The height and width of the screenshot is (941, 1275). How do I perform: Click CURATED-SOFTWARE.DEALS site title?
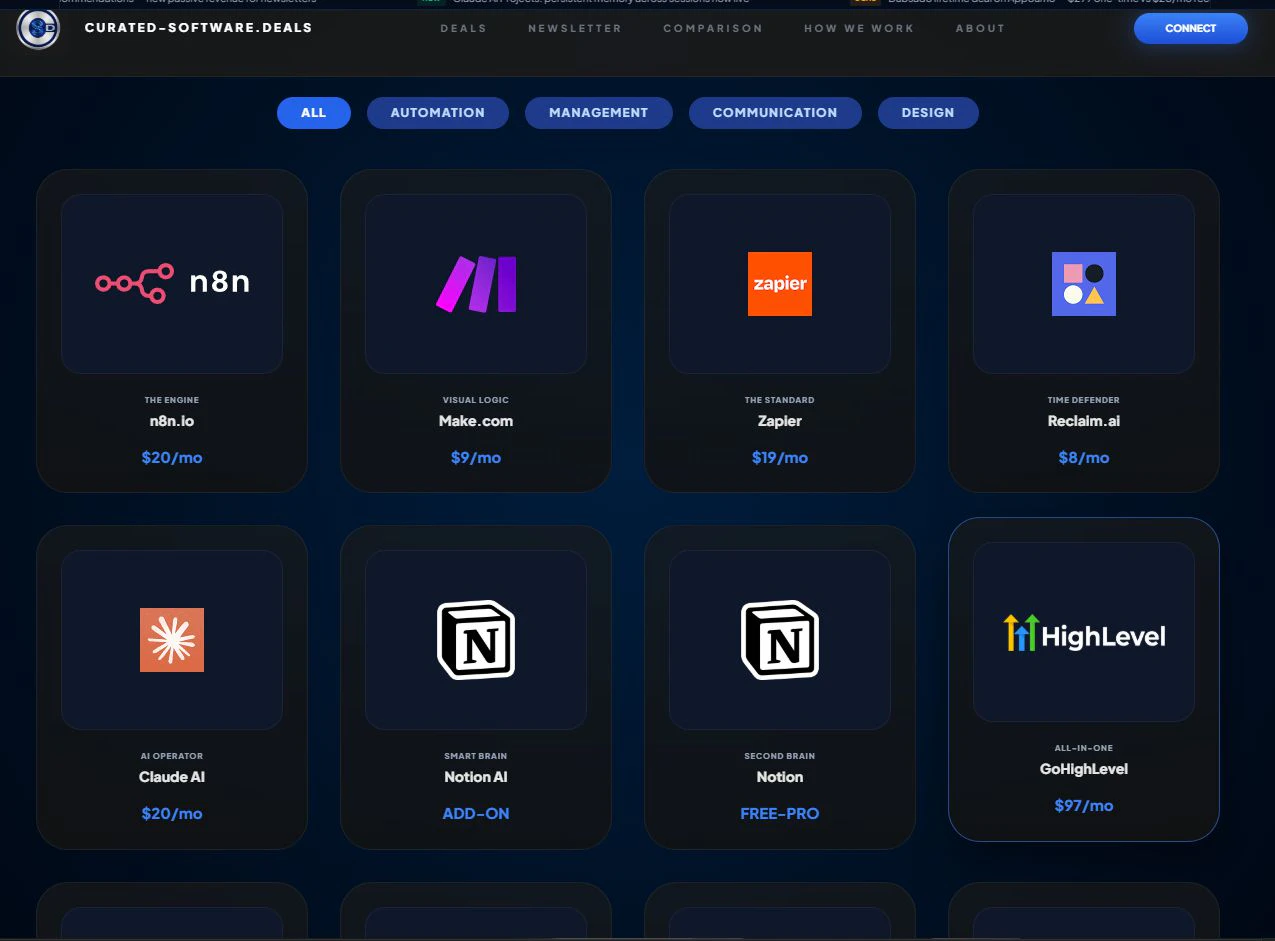pos(199,28)
